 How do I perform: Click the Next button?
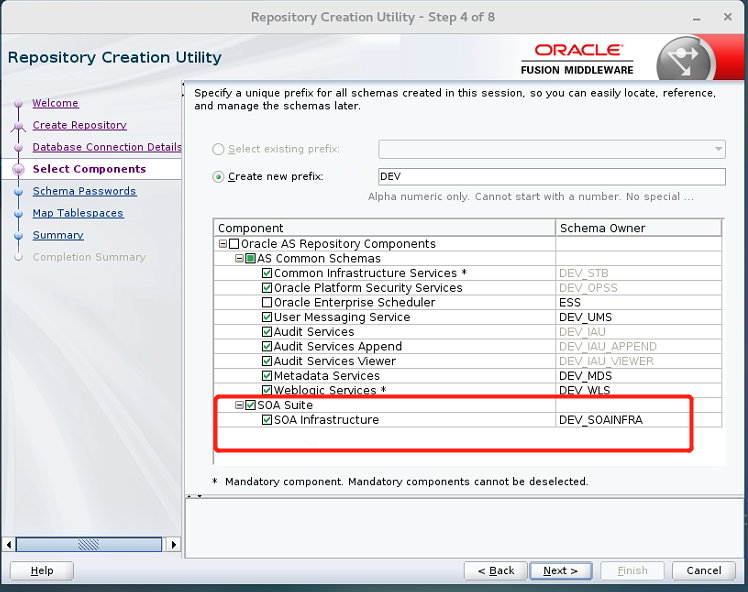pos(561,571)
